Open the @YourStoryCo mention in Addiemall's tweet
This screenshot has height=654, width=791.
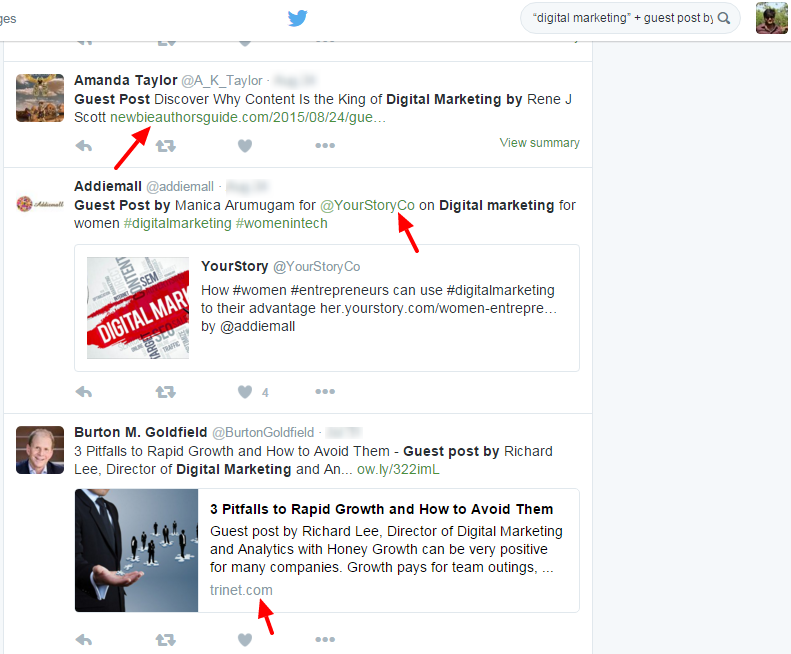367,205
